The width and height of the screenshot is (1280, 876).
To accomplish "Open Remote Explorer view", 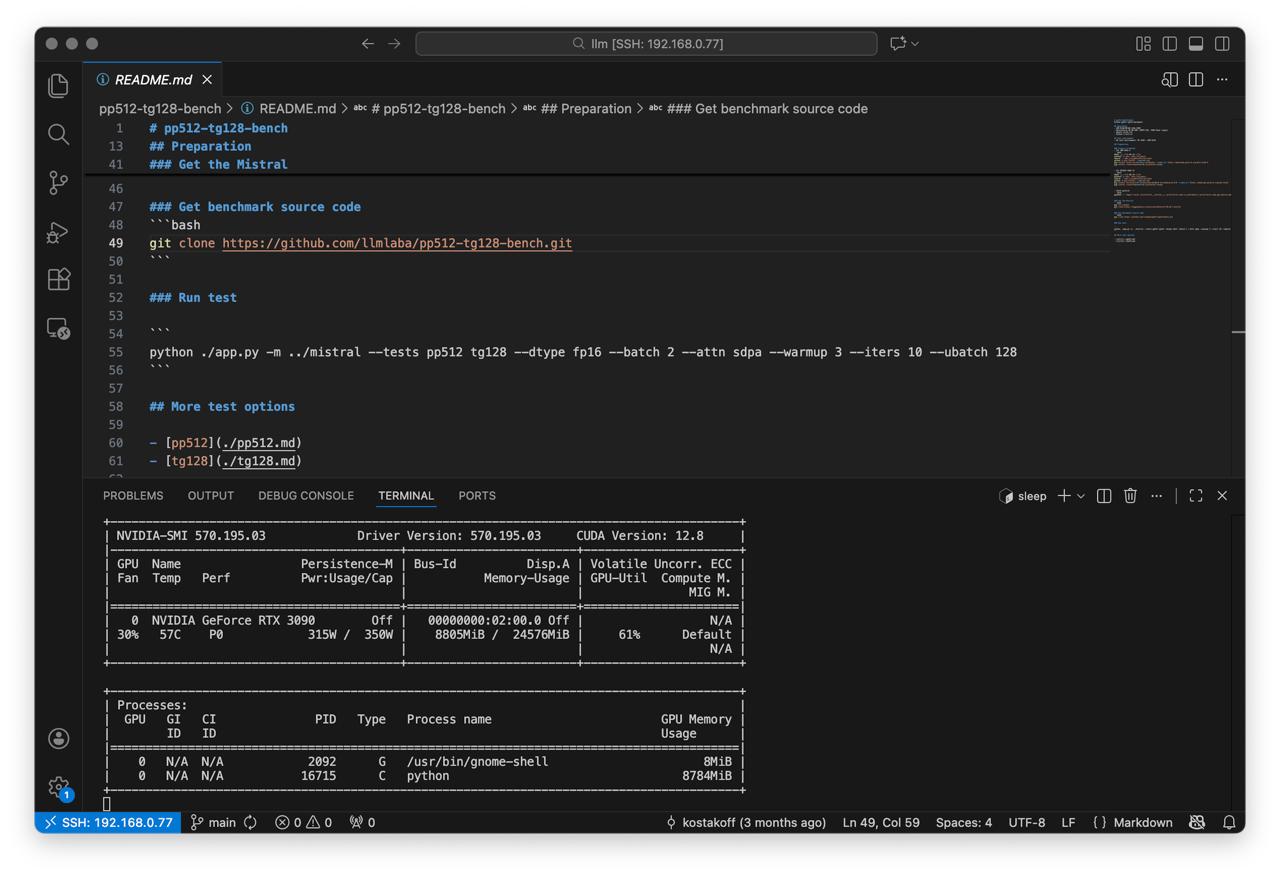I will [58, 328].
